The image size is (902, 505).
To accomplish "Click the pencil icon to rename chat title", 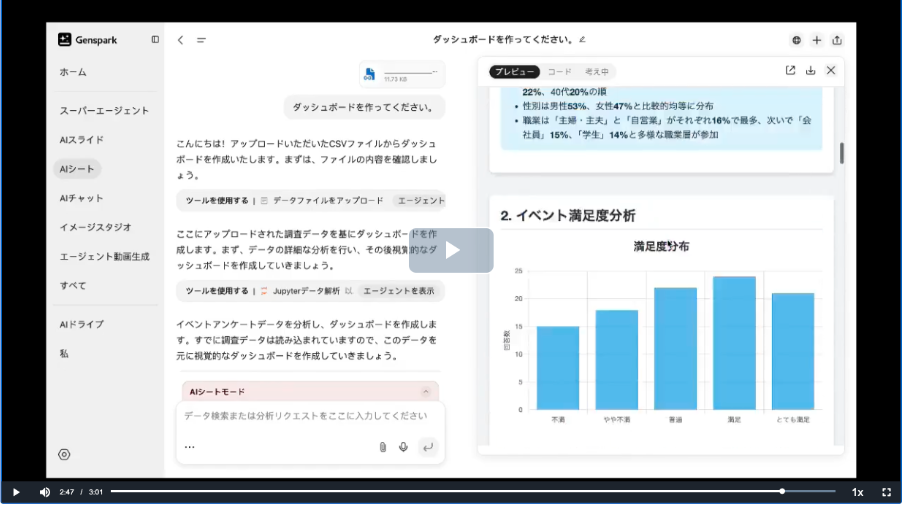I will [583, 40].
